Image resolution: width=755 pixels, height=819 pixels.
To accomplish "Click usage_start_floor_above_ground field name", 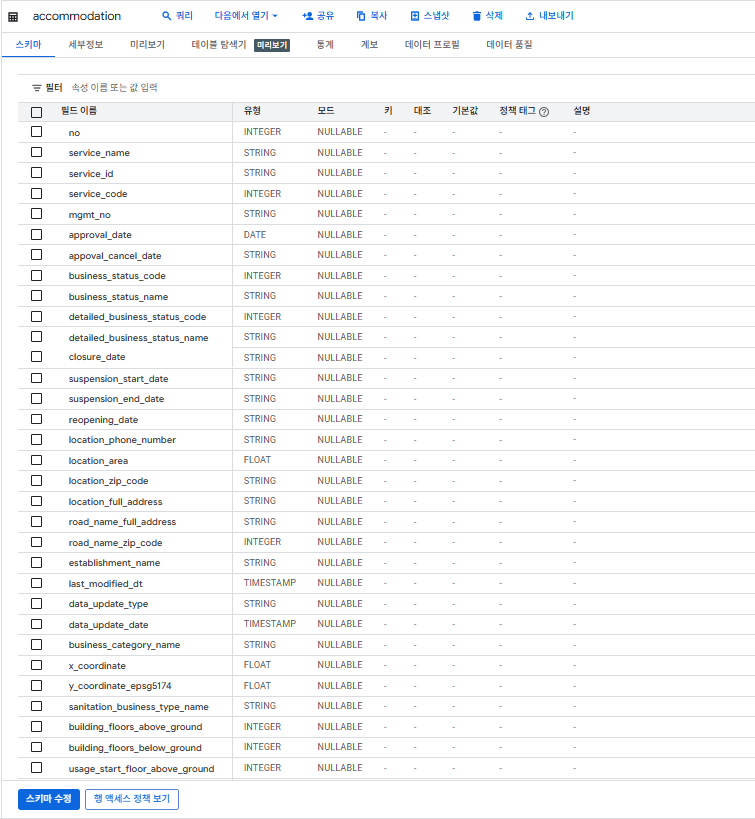I will pyautogui.click(x=141, y=768).
